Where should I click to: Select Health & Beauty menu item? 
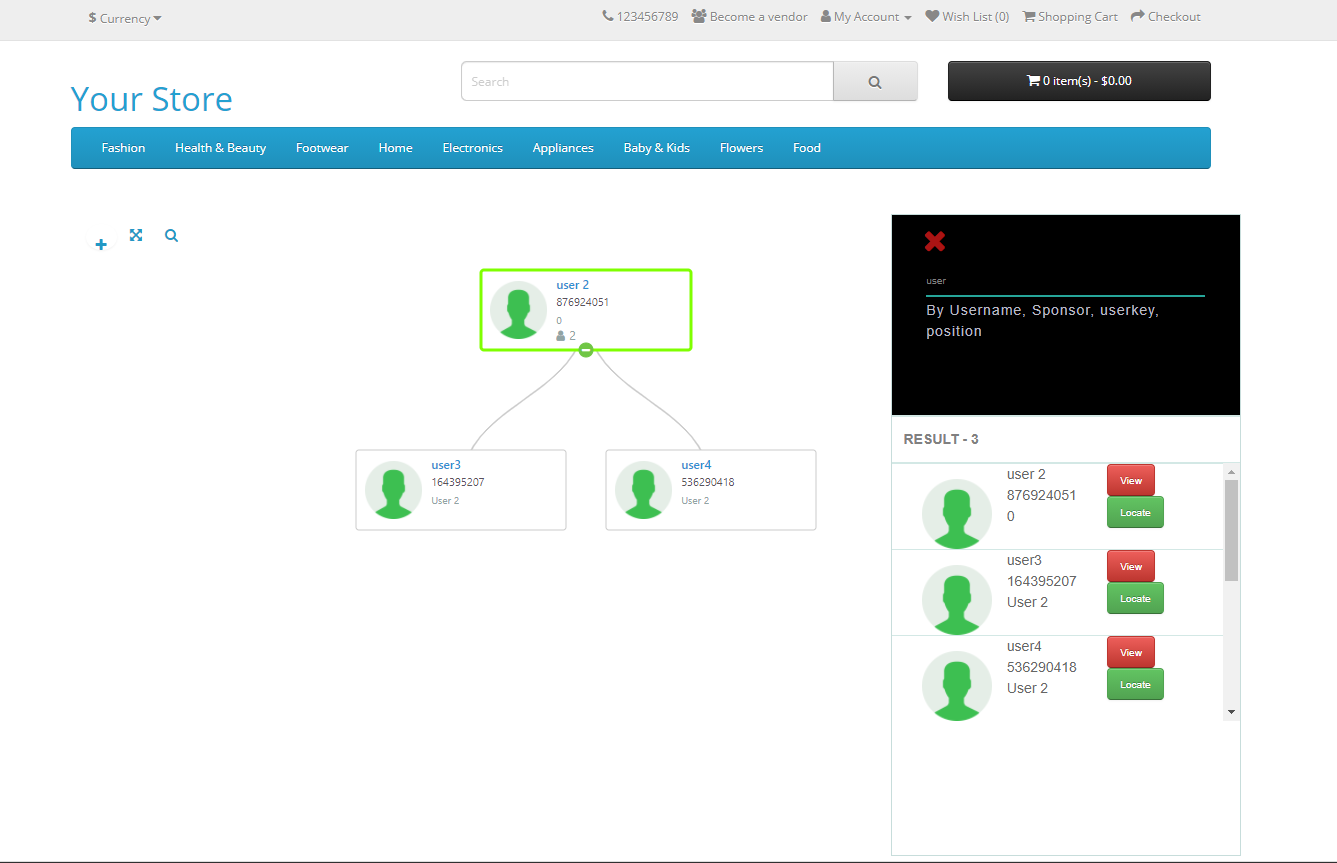(x=220, y=148)
